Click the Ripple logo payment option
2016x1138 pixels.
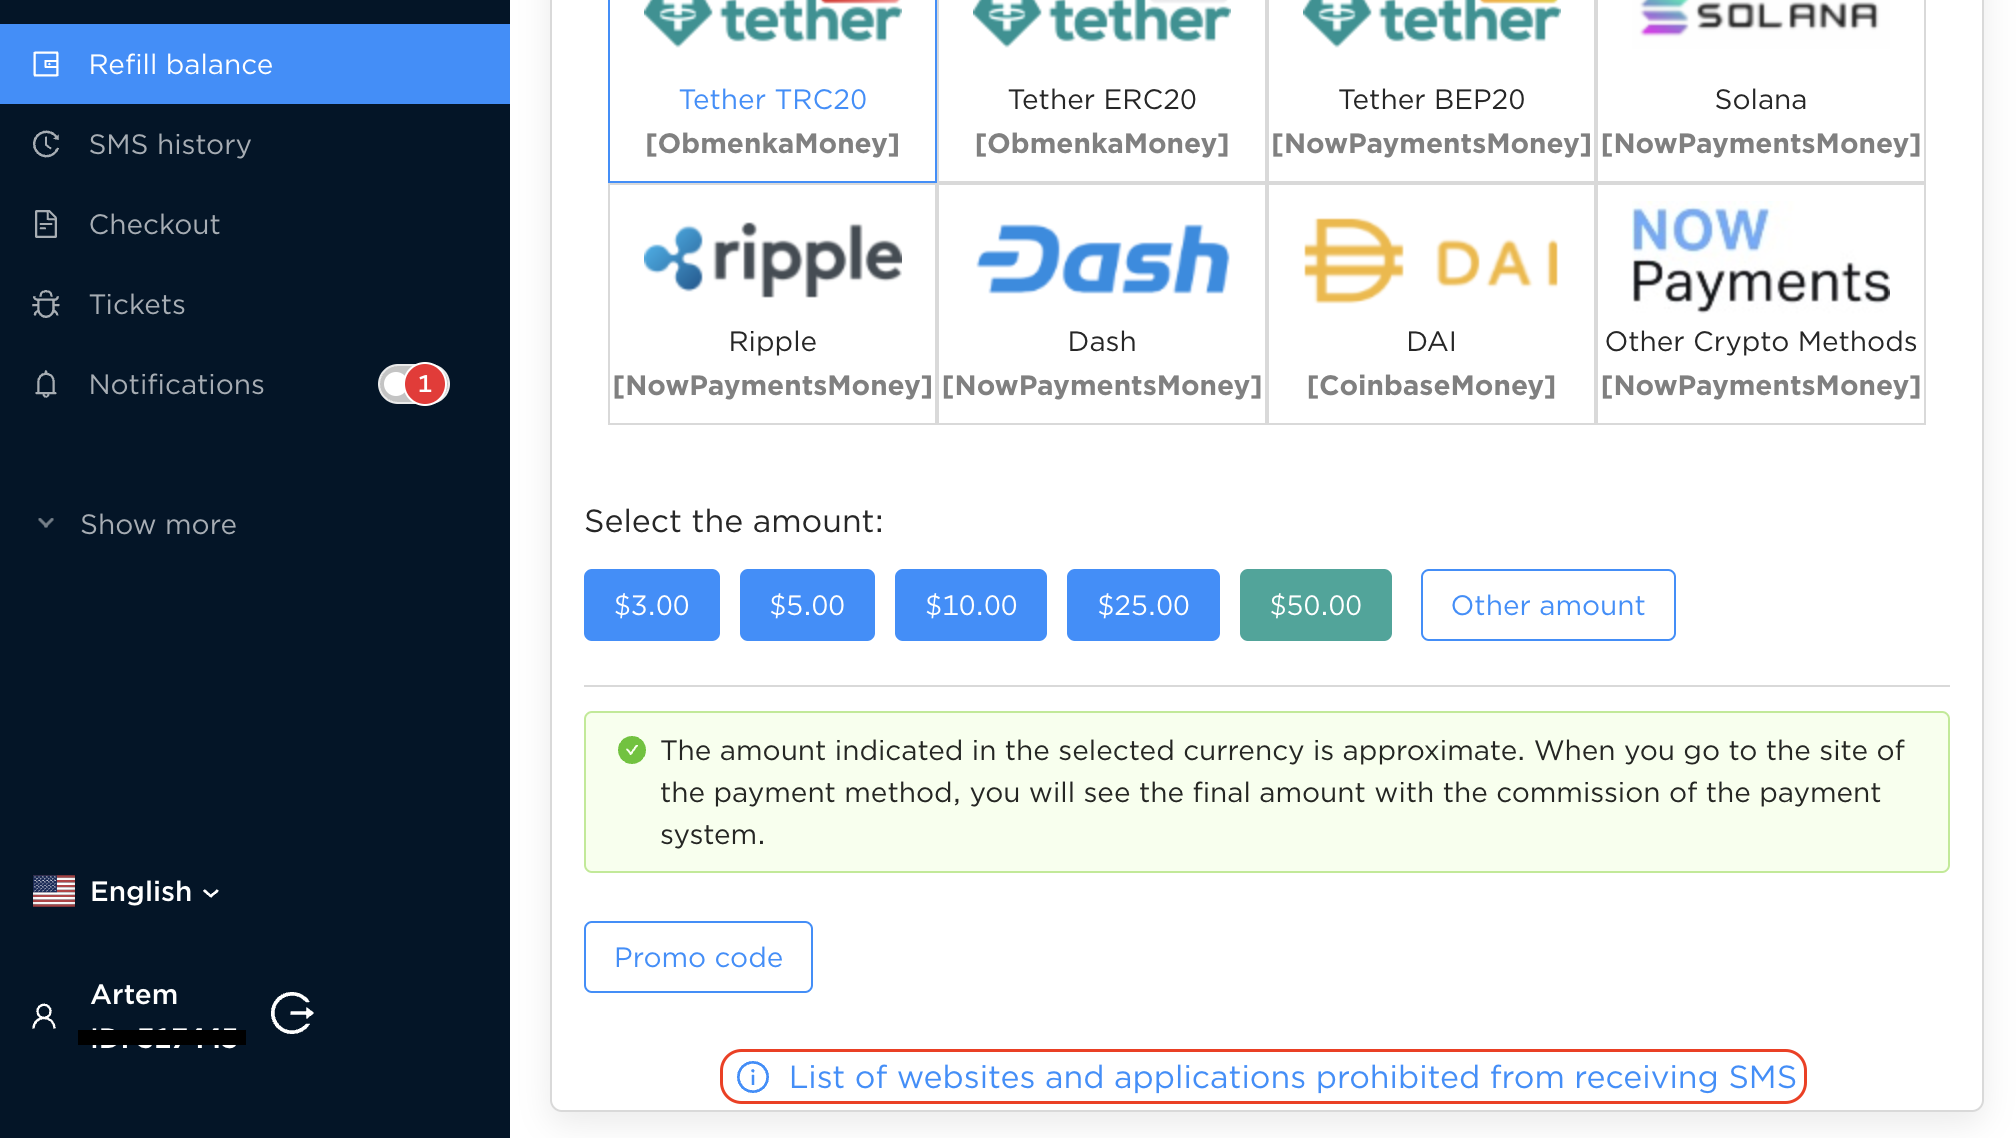pos(772,259)
